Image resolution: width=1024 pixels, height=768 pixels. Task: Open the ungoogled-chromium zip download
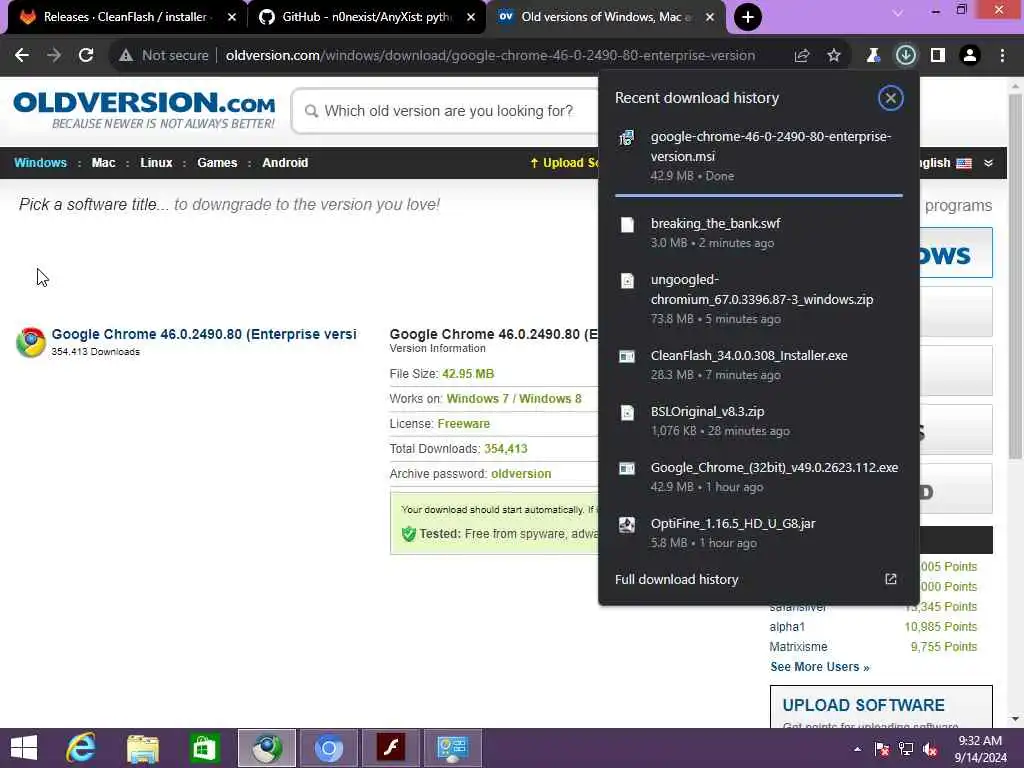(x=759, y=298)
